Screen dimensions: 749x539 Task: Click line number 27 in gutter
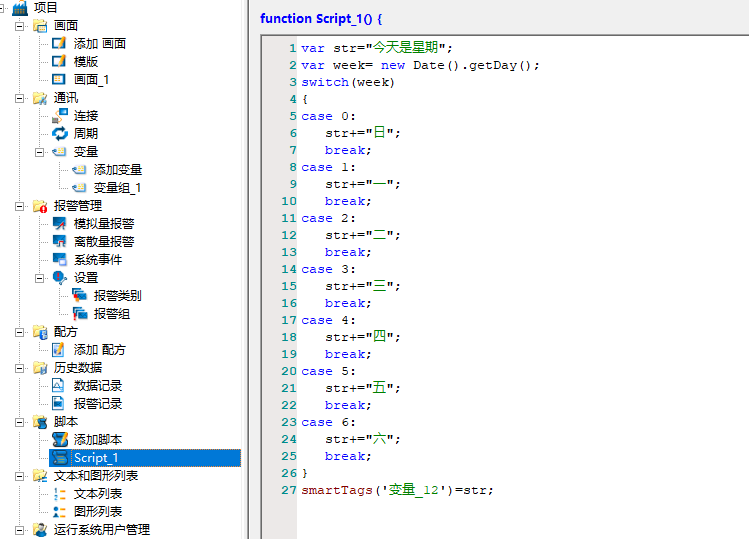pyautogui.click(x=289, y=490)
